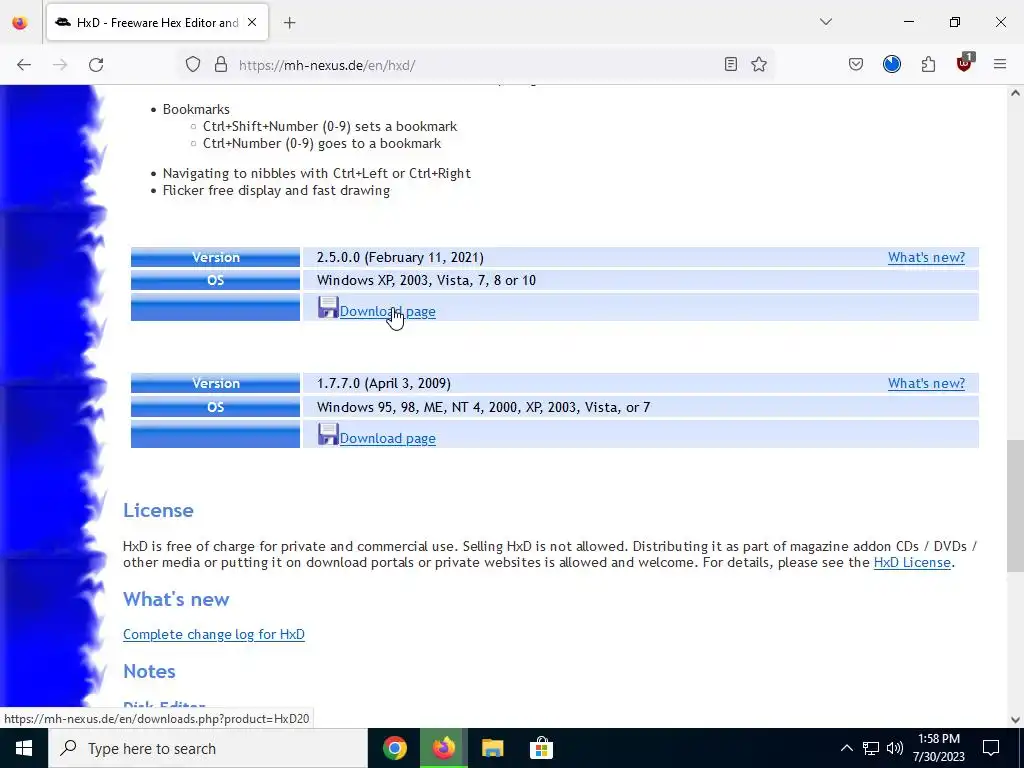1024x768 pixels.
Task: Show hidden system tray icons chevron
Action: pos(846,748)
